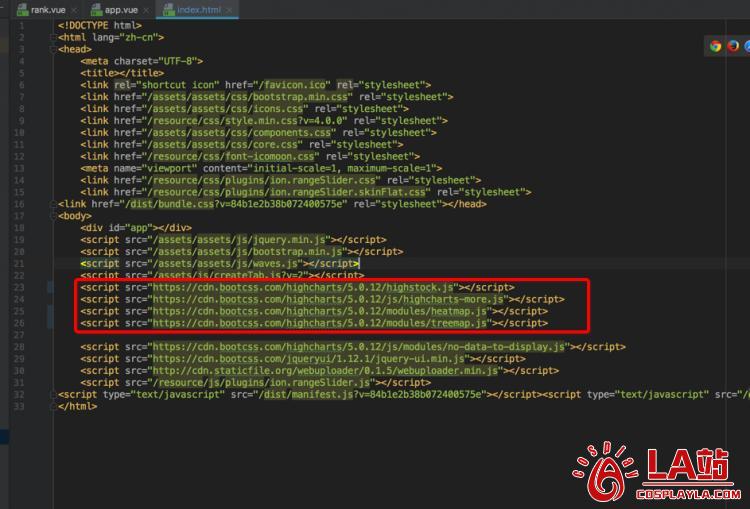
Task: Click line number 21 in the gutter
Action: (x=19, y=264)
